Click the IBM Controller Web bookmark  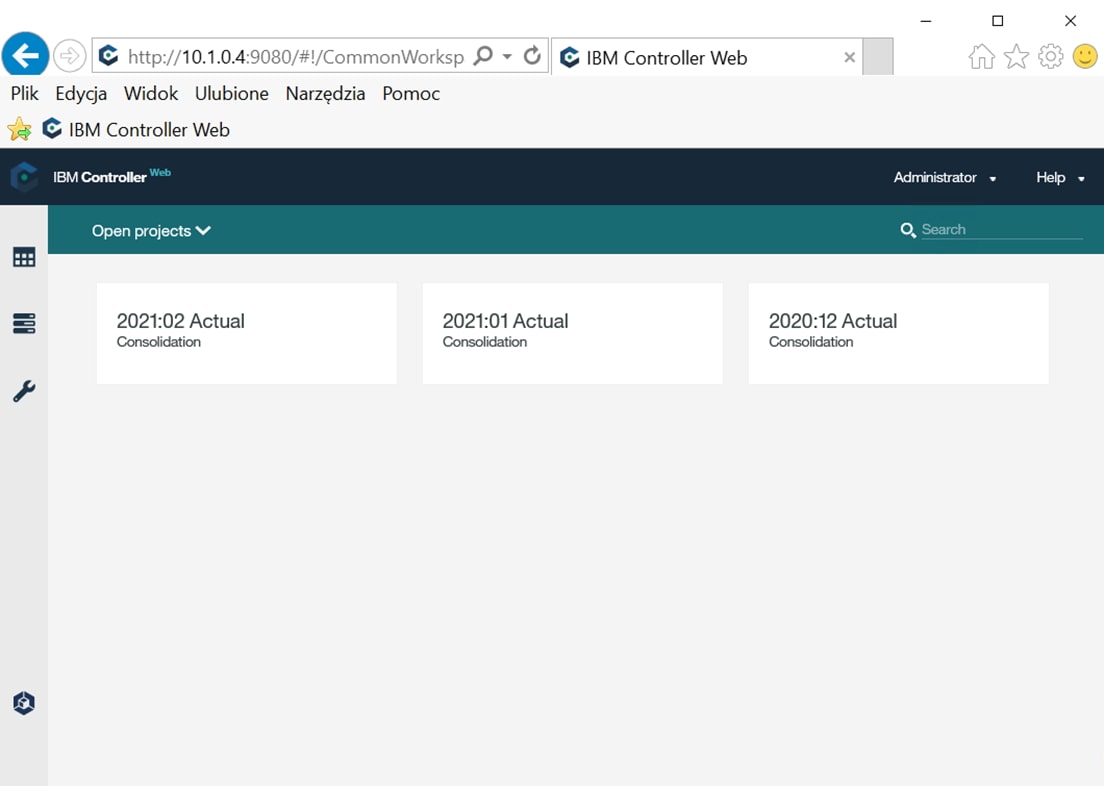137,130
